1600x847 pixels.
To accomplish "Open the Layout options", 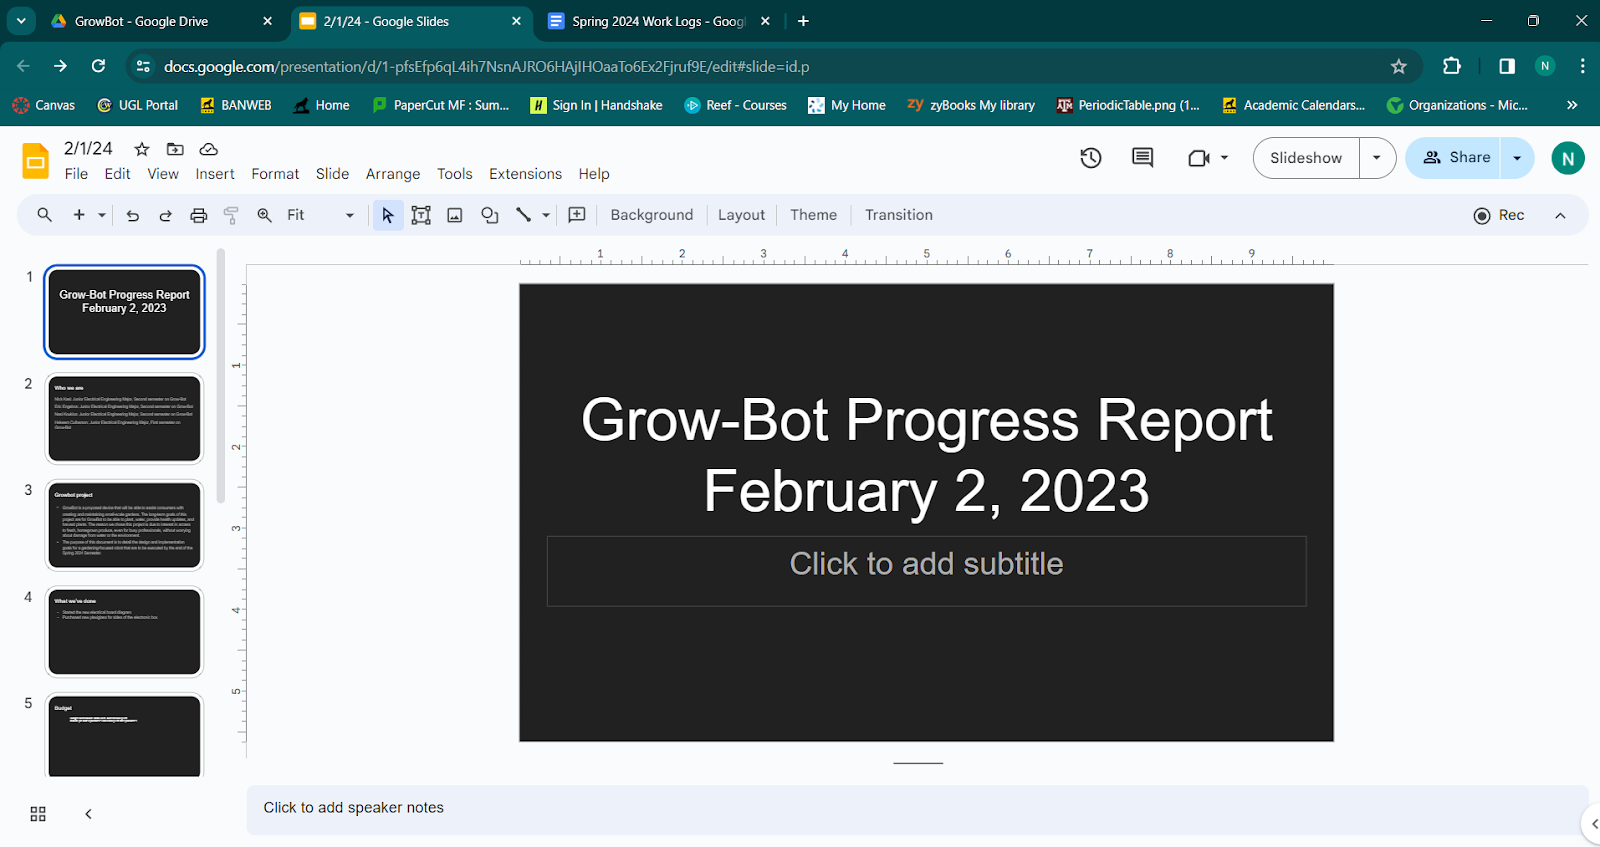I will pyautogui.click(x=741, y=215).
